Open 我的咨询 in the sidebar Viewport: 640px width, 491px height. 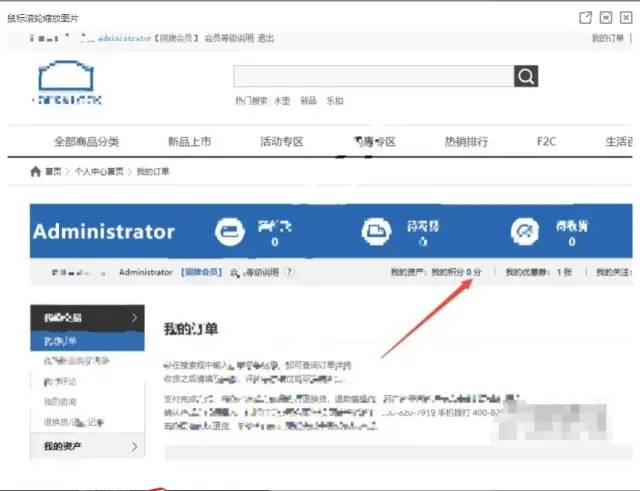60,402
